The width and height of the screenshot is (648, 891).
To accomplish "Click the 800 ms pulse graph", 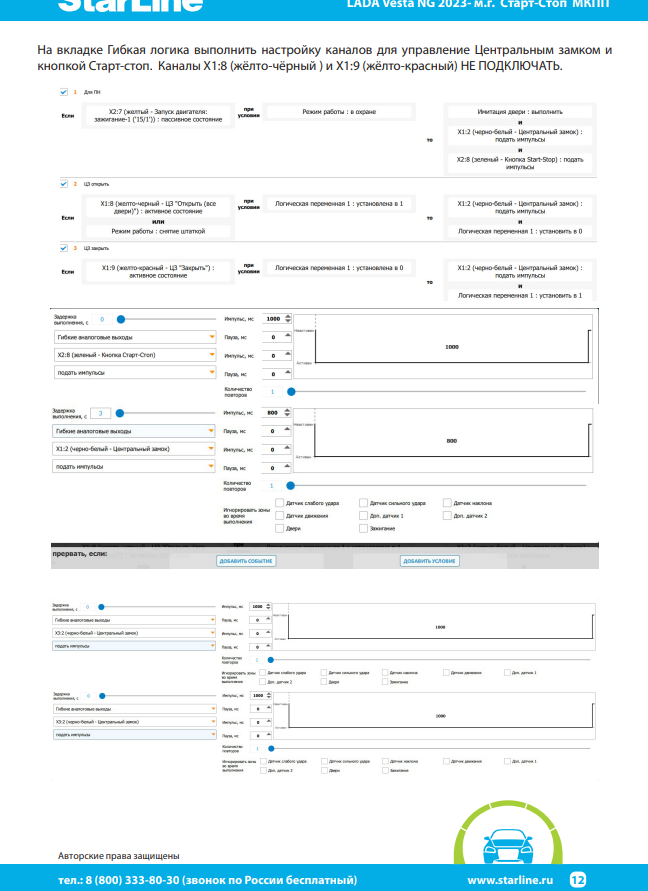I will (x=443, y=440).
